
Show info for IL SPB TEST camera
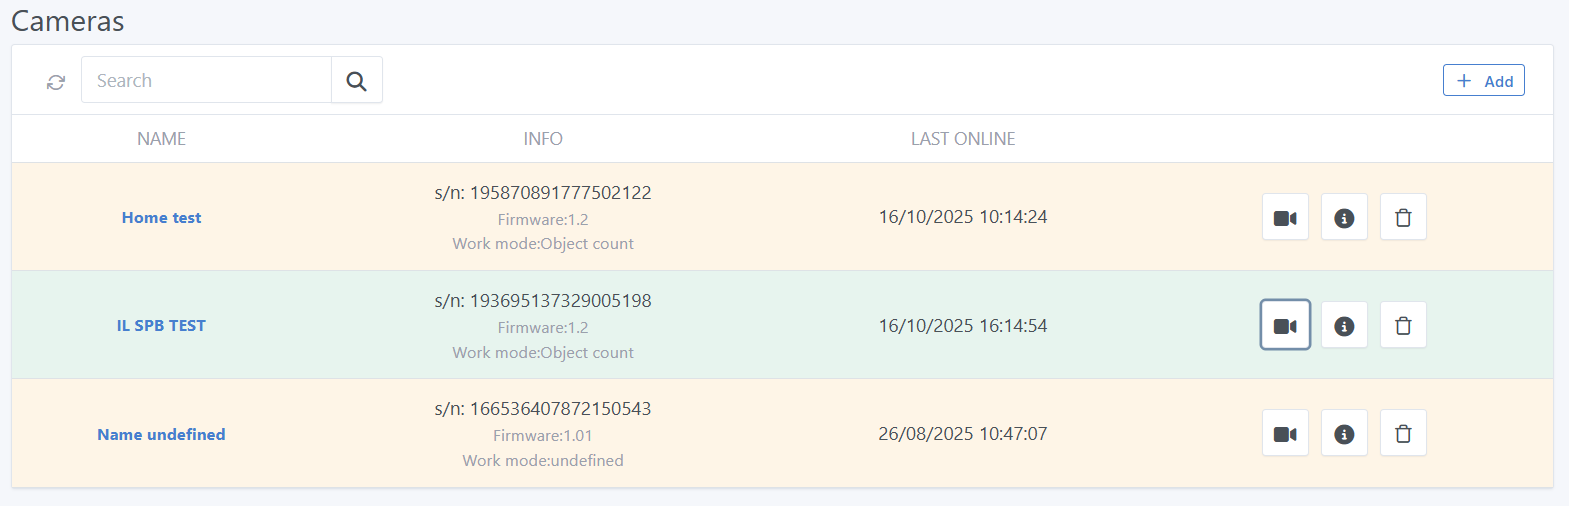(1344, 326)
